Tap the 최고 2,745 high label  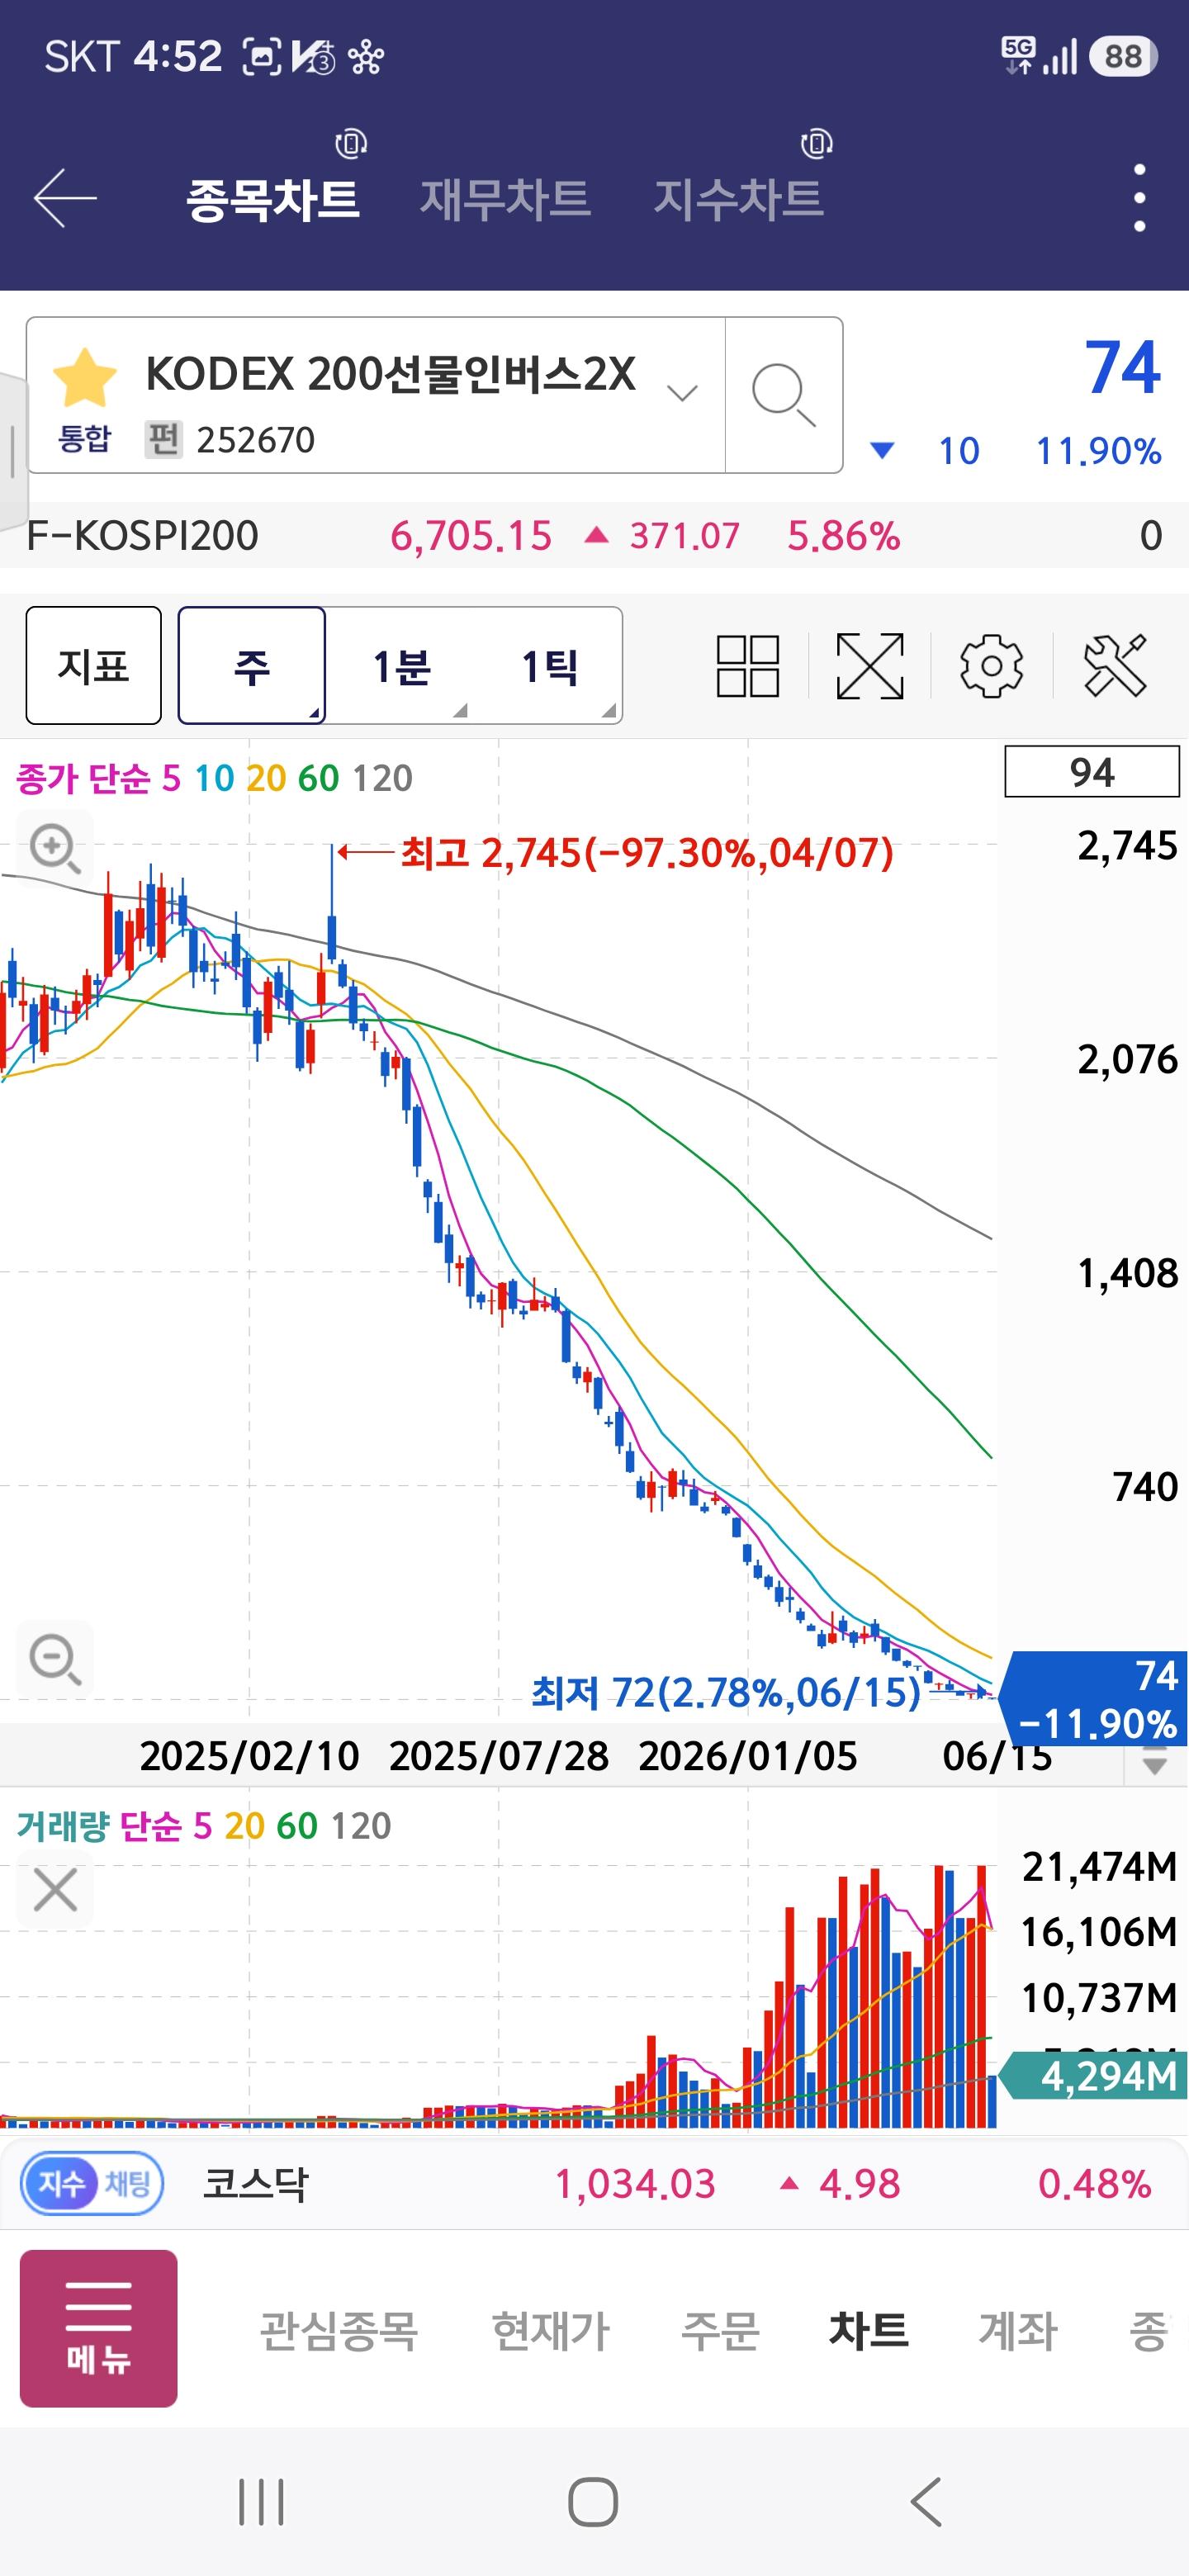[646, 853]
